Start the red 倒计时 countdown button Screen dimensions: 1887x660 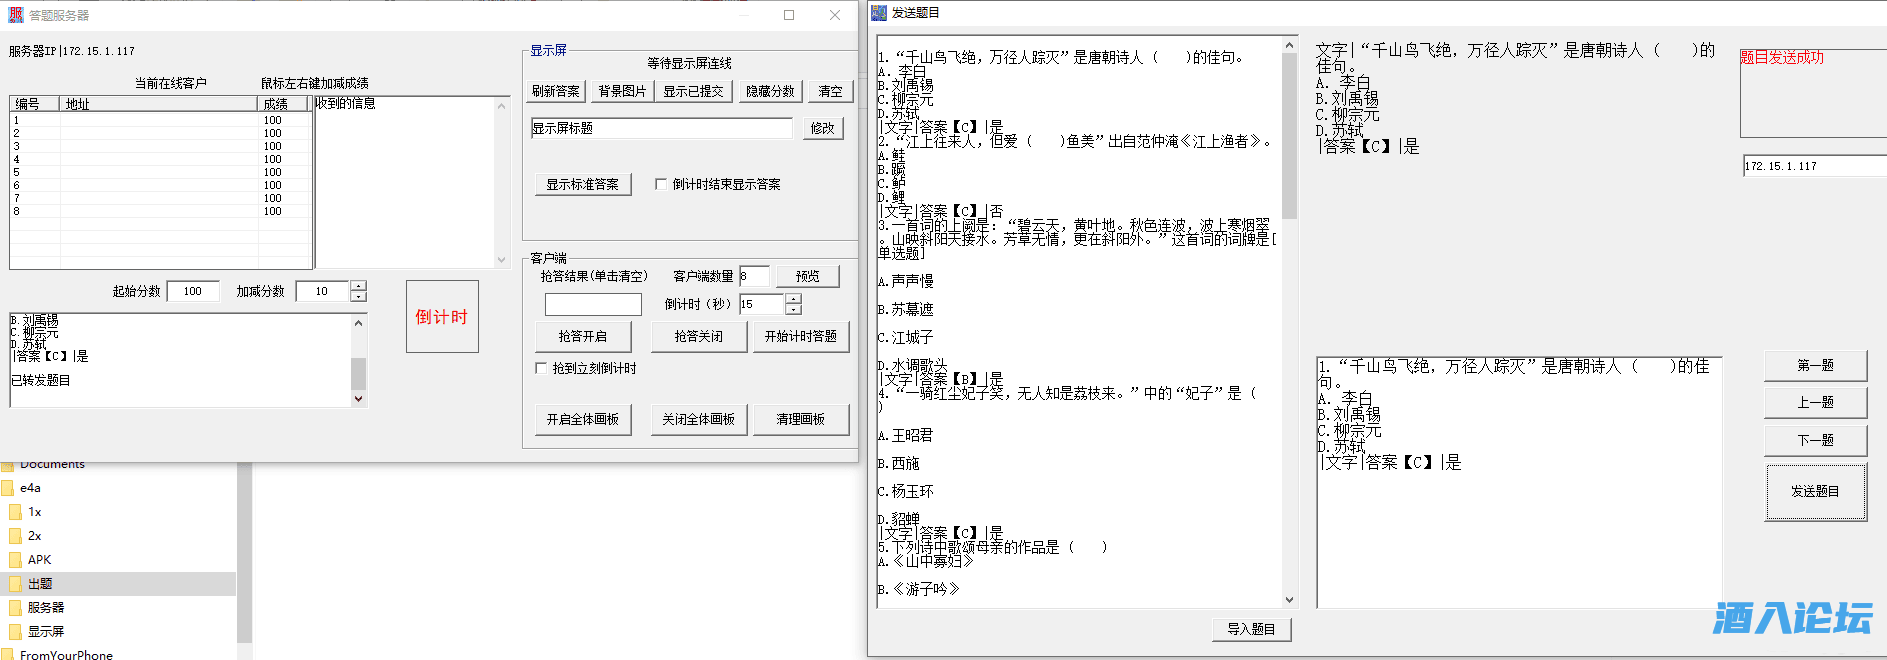(x=442, y=317)
